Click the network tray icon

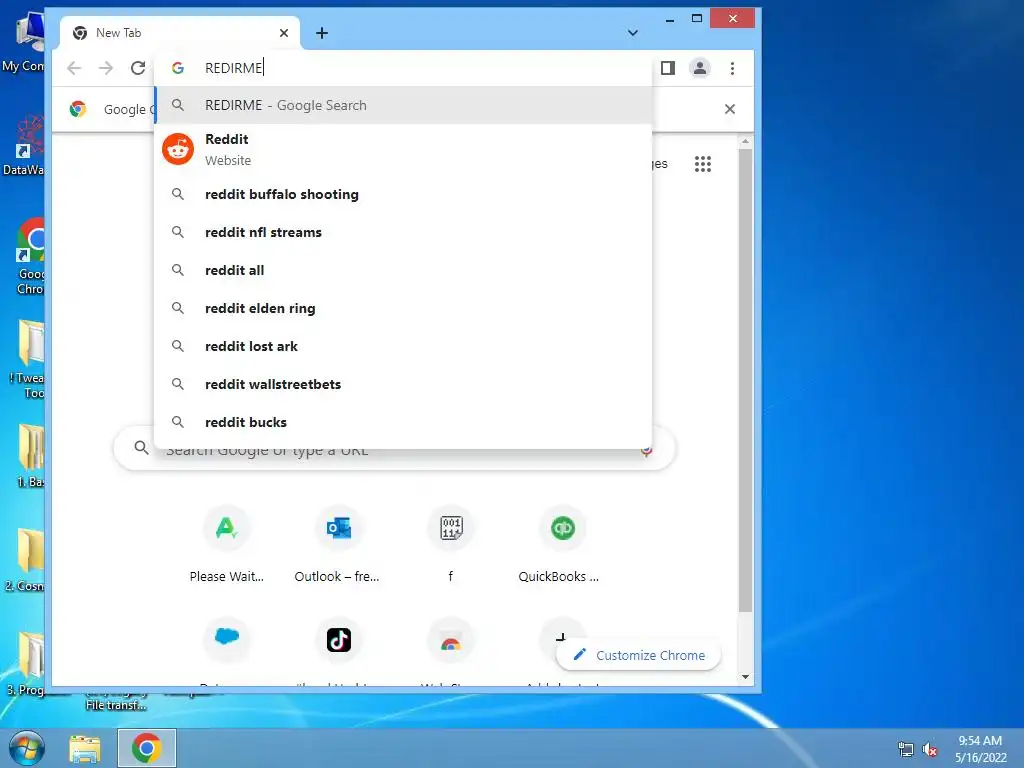905,750
